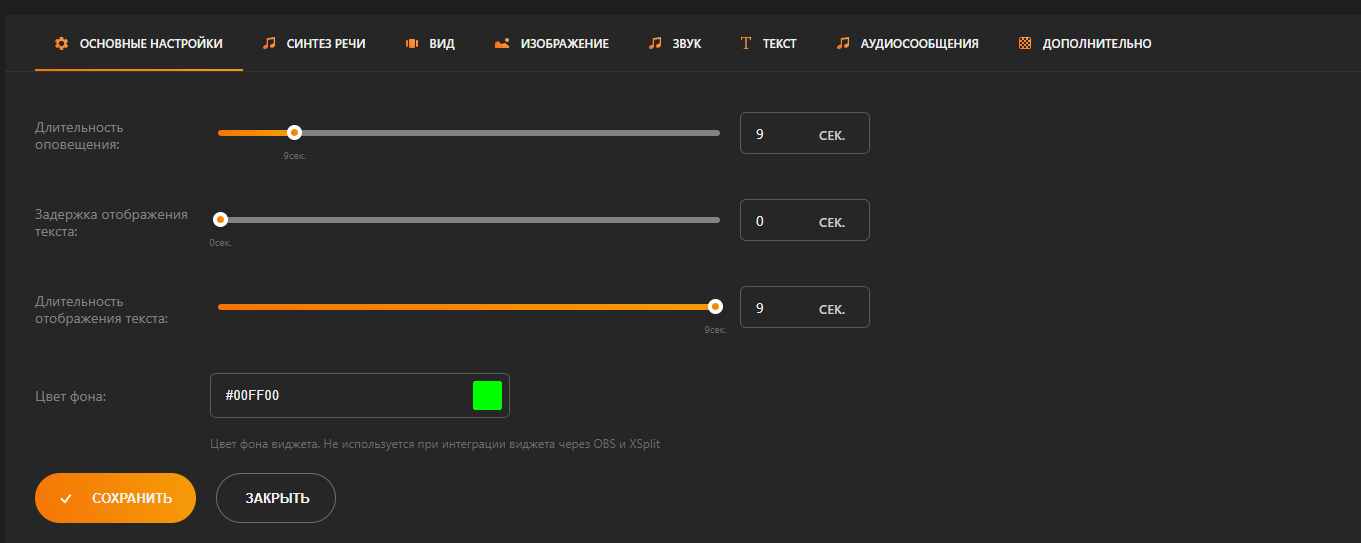Click the picture icon beside Изображение
The width and height of the screenshot is (1361, 543).
point(502,44)
